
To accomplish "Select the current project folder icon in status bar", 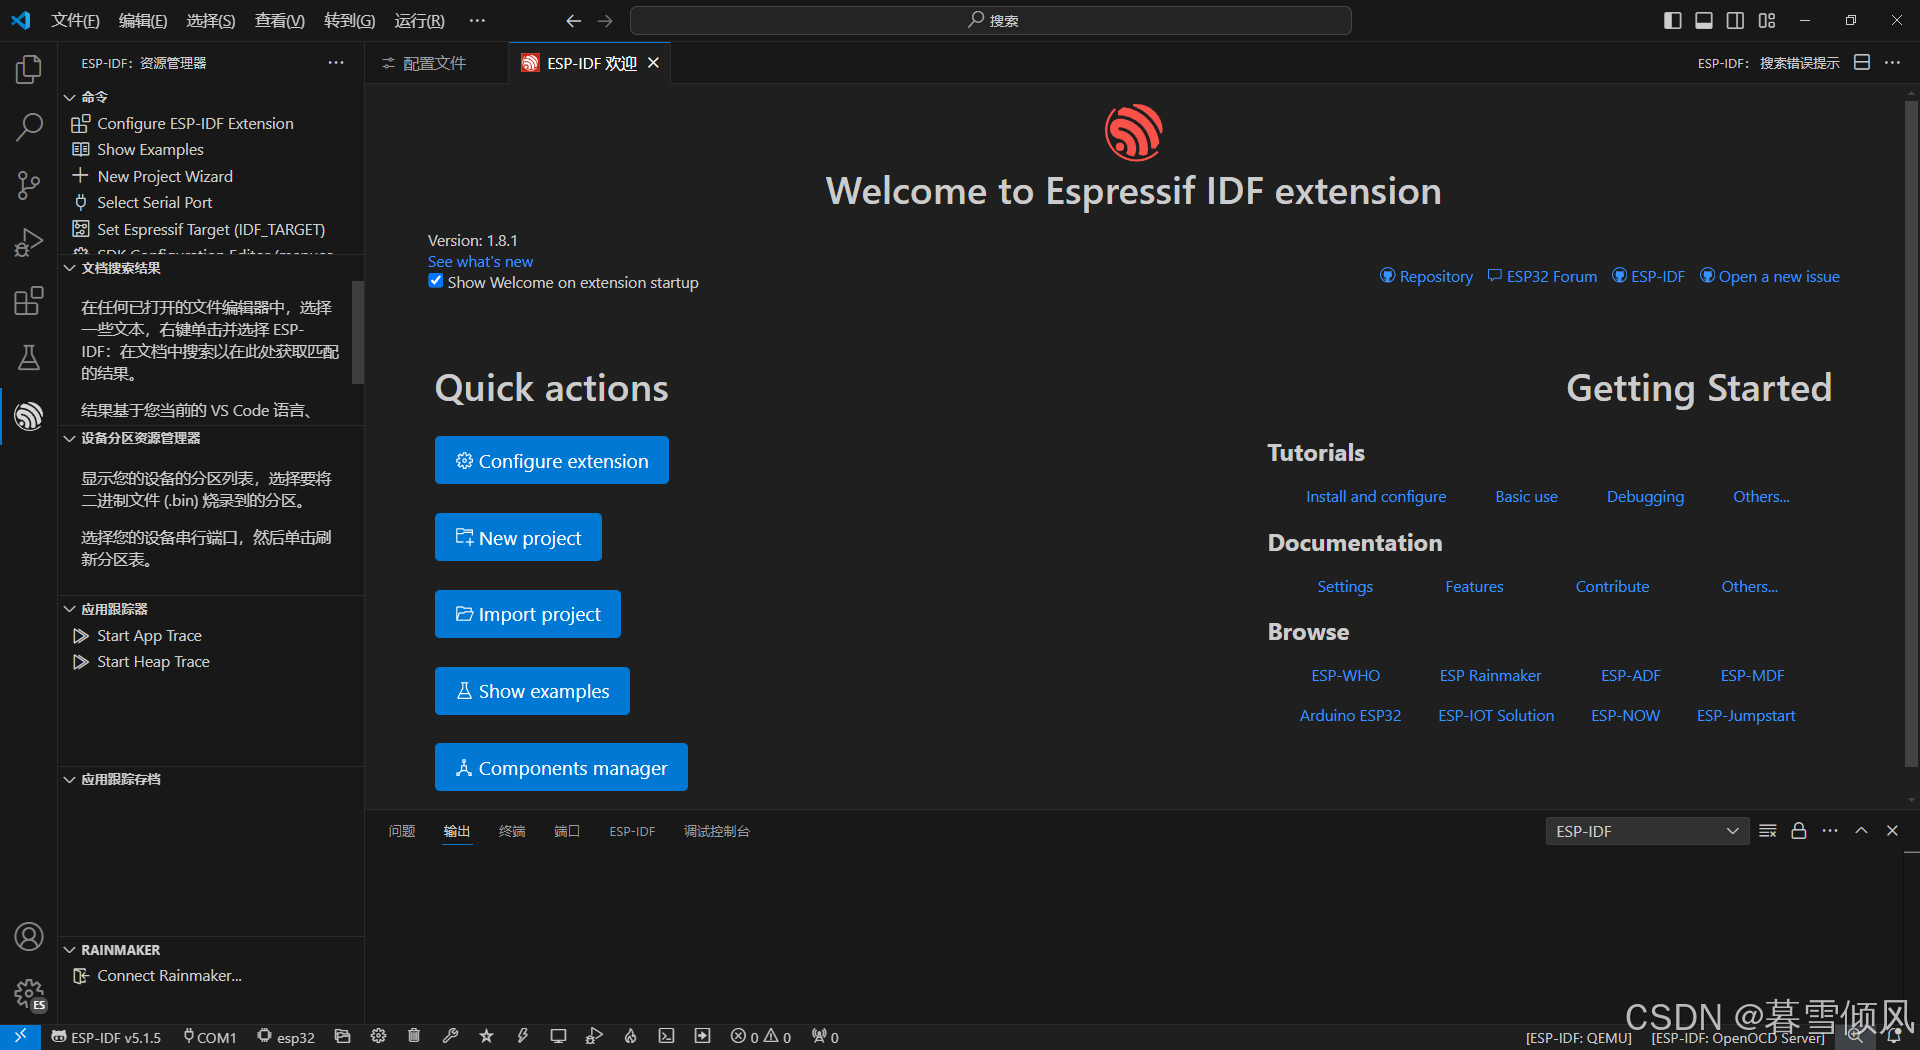I will [x=342, y=1037].
